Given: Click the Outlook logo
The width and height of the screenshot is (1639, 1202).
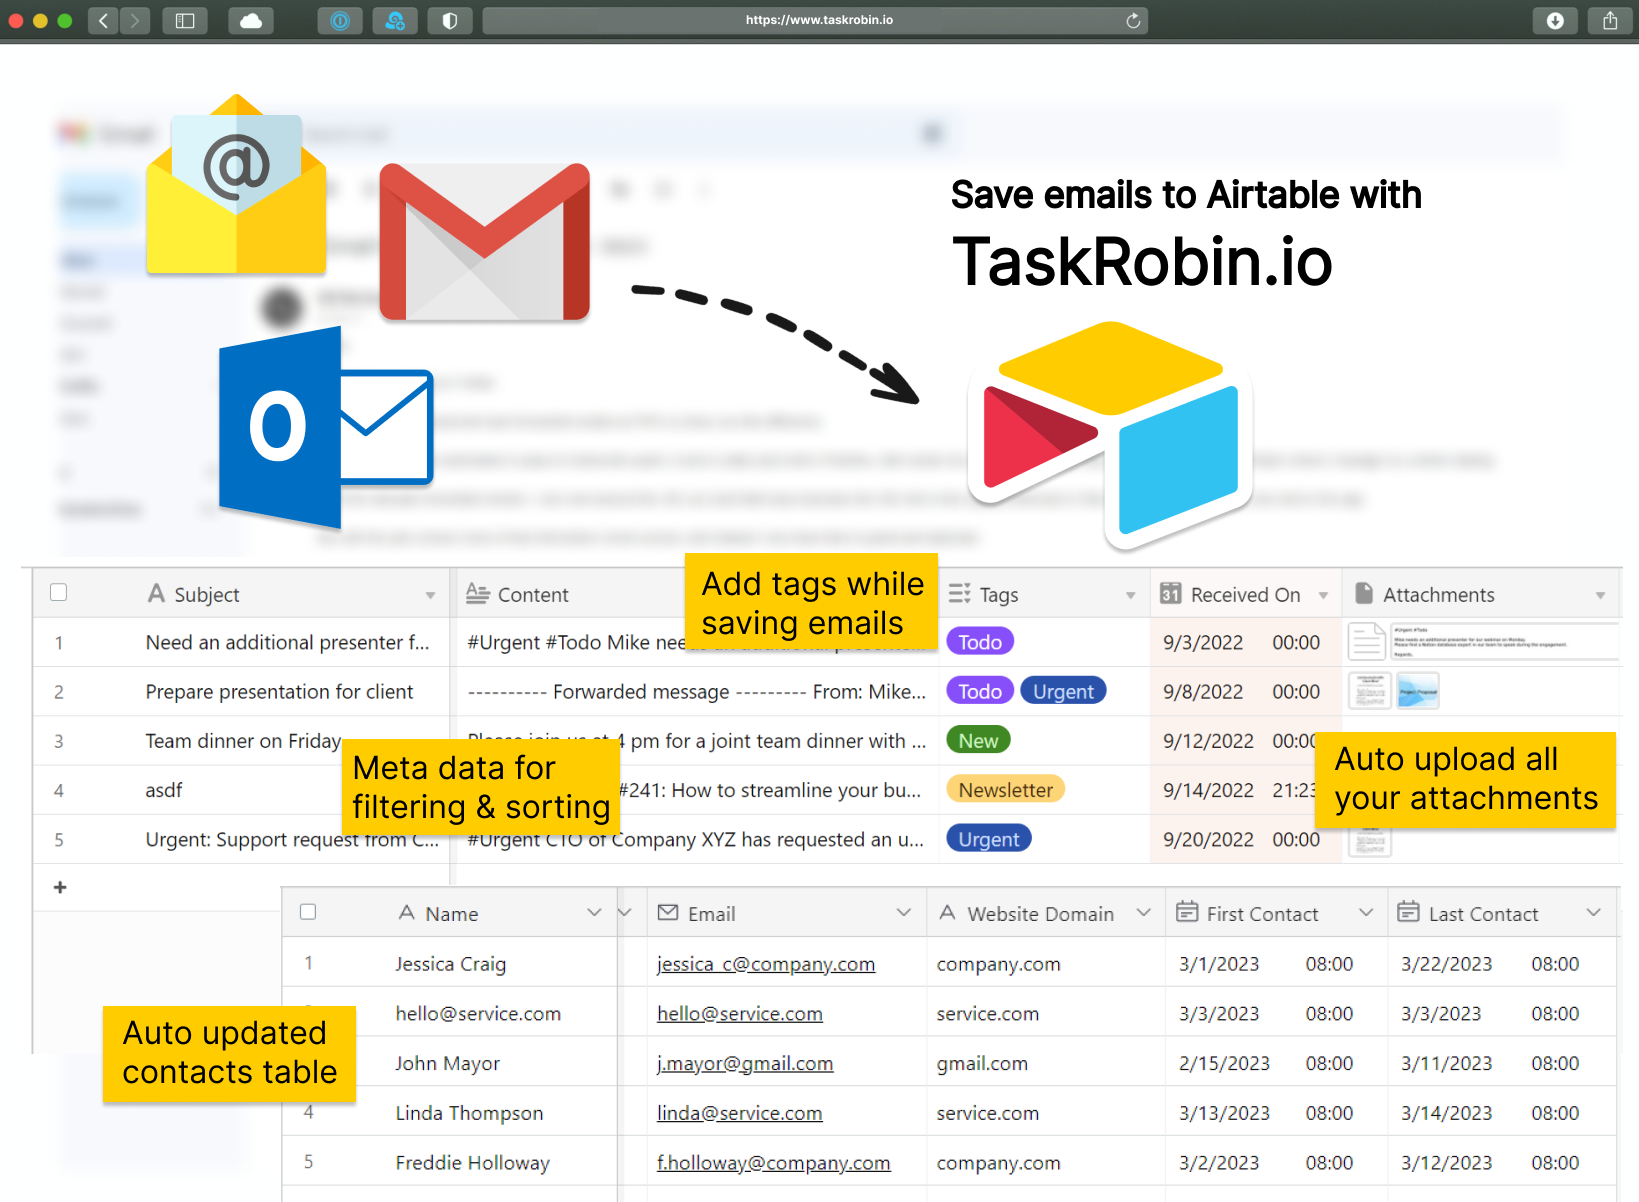Looking at the screenshot, I should coord(326,427).
